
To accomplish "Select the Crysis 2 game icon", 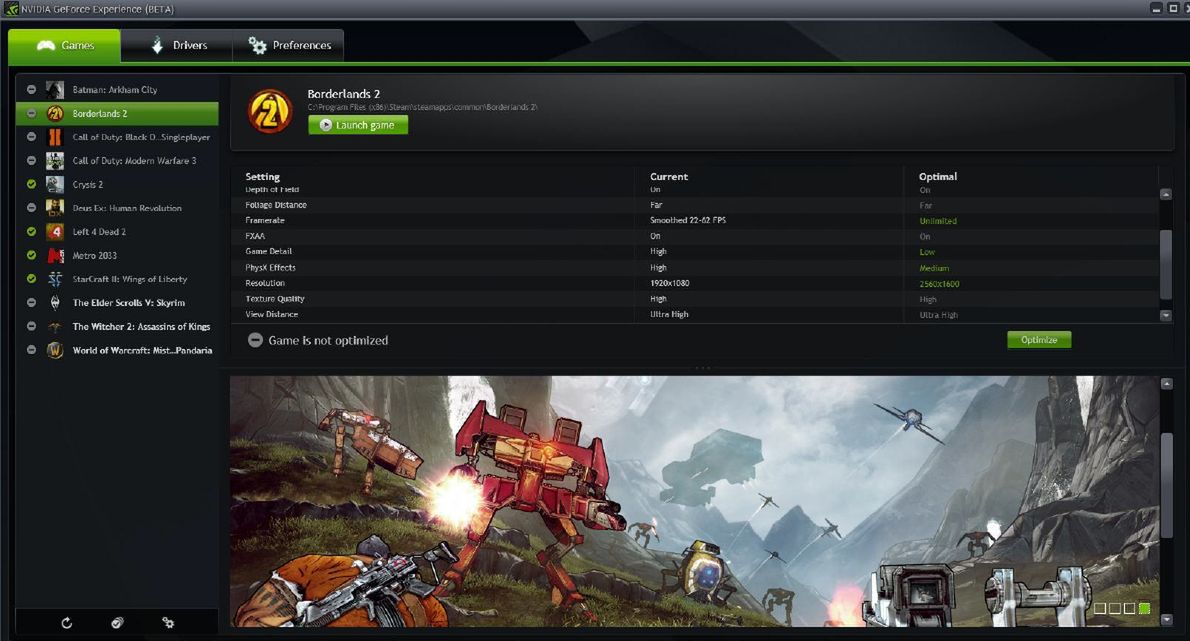I will coord(54,183).
